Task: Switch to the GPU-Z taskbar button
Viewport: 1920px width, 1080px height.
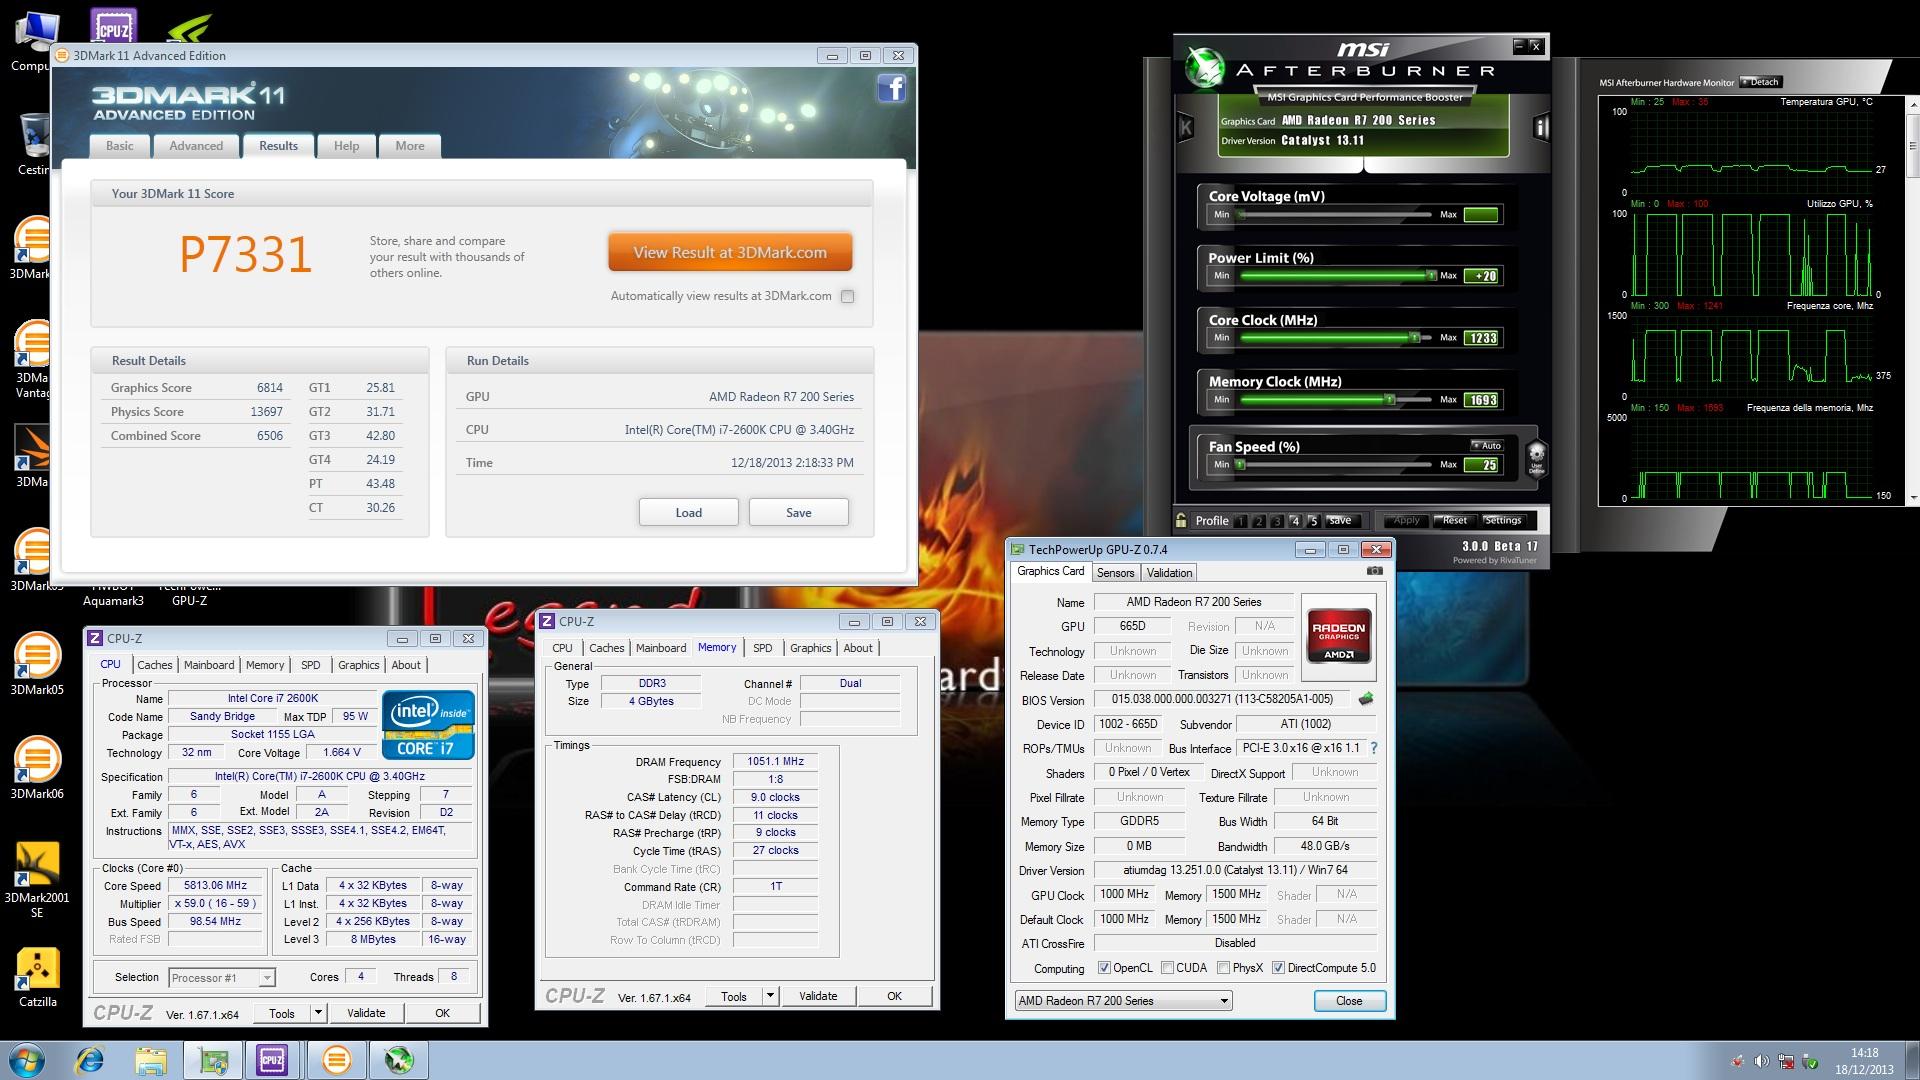Action: click(x=213, y=1060)
